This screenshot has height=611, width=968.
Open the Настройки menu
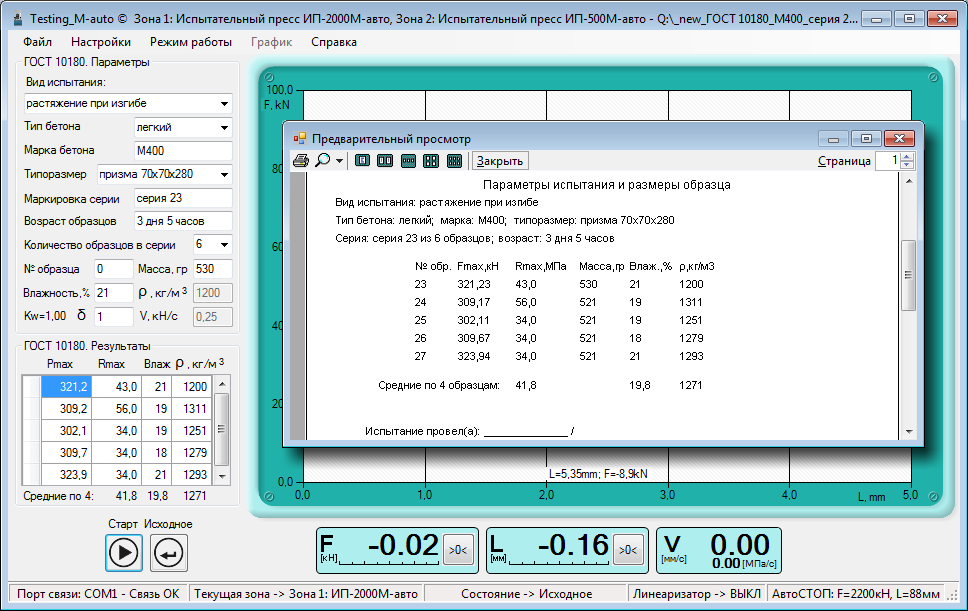pyautogui.click(x=100, y=42)
